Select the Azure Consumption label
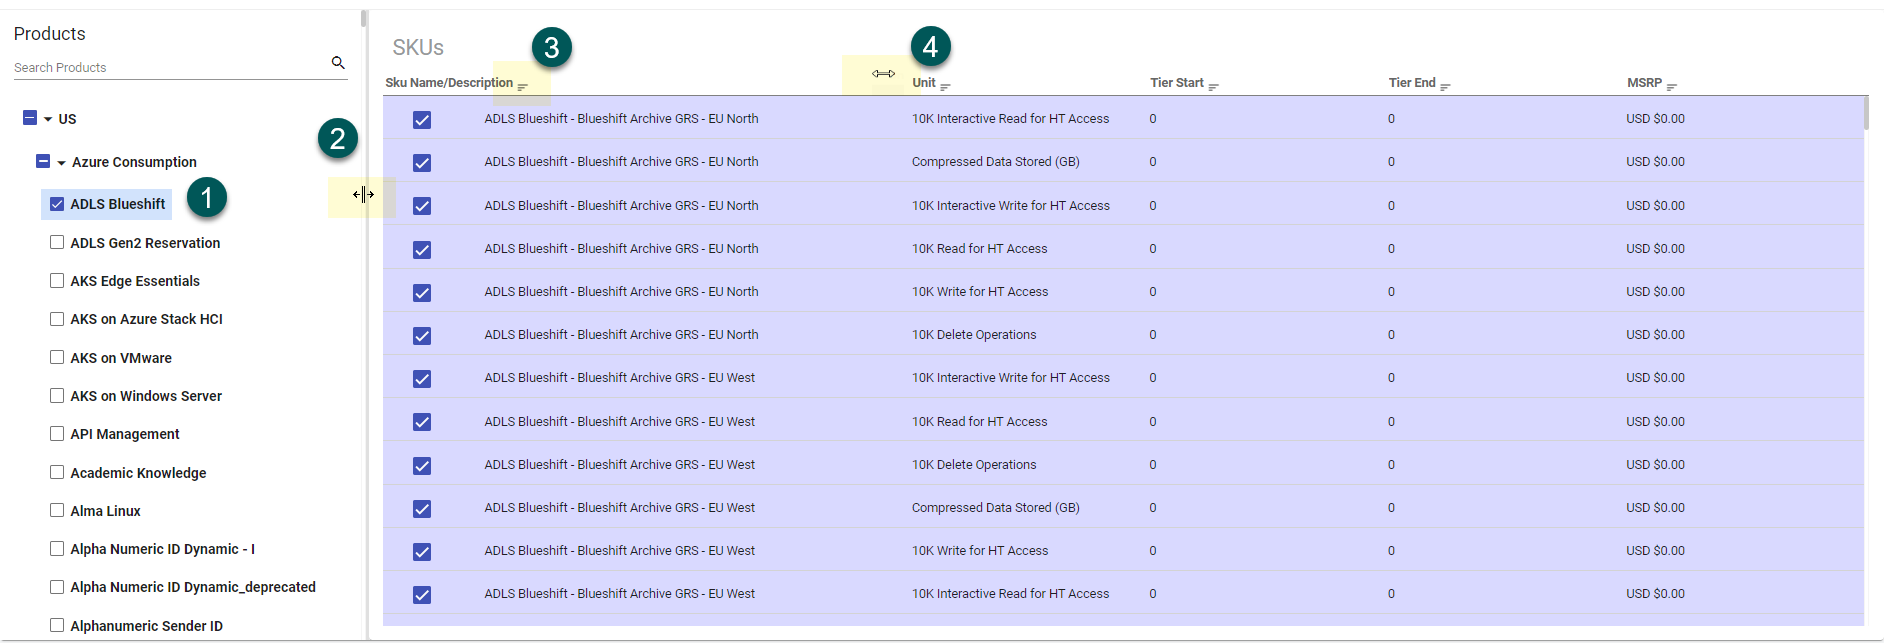This screenshot has width=1884, height=643. [134, 162]
